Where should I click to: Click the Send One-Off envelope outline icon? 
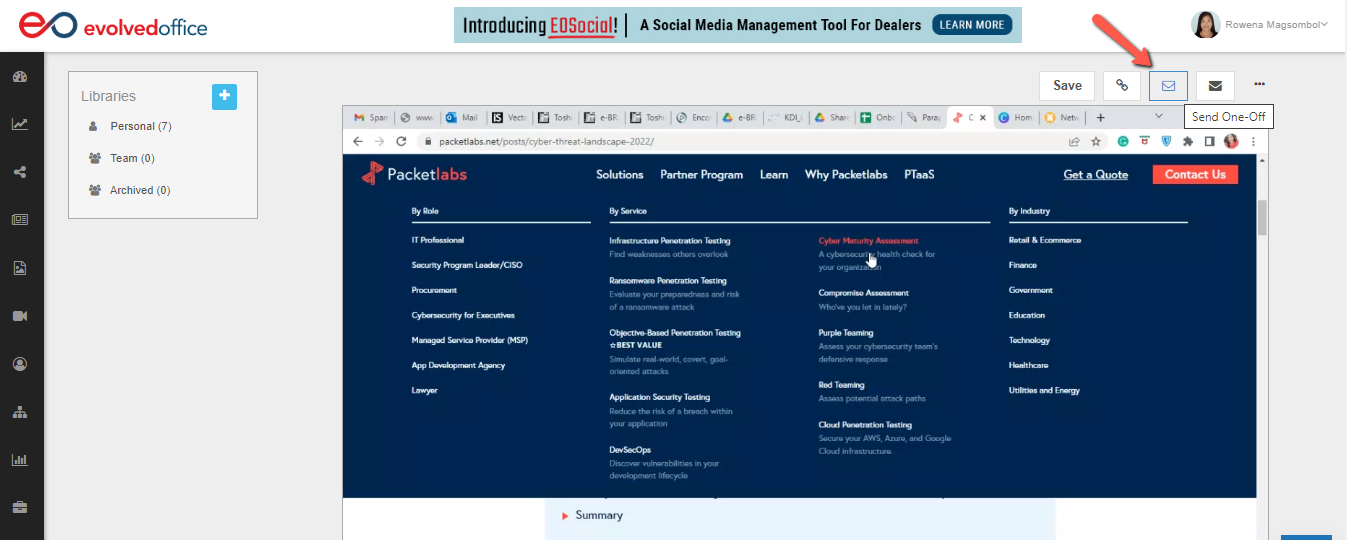(x=1168, y=86)
